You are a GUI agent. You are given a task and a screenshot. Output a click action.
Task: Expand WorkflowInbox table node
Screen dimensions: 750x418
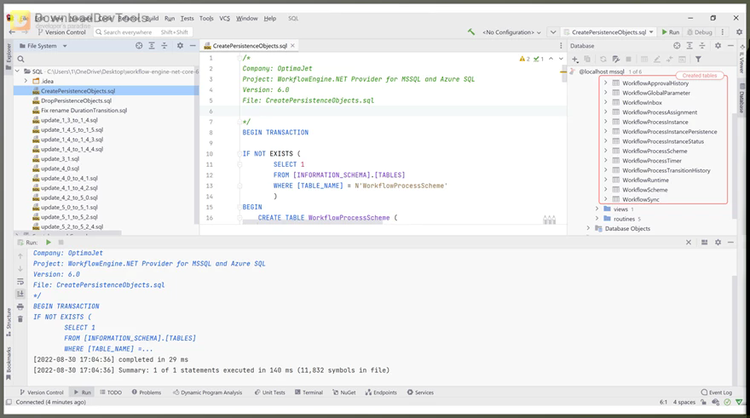coord(606,102)
